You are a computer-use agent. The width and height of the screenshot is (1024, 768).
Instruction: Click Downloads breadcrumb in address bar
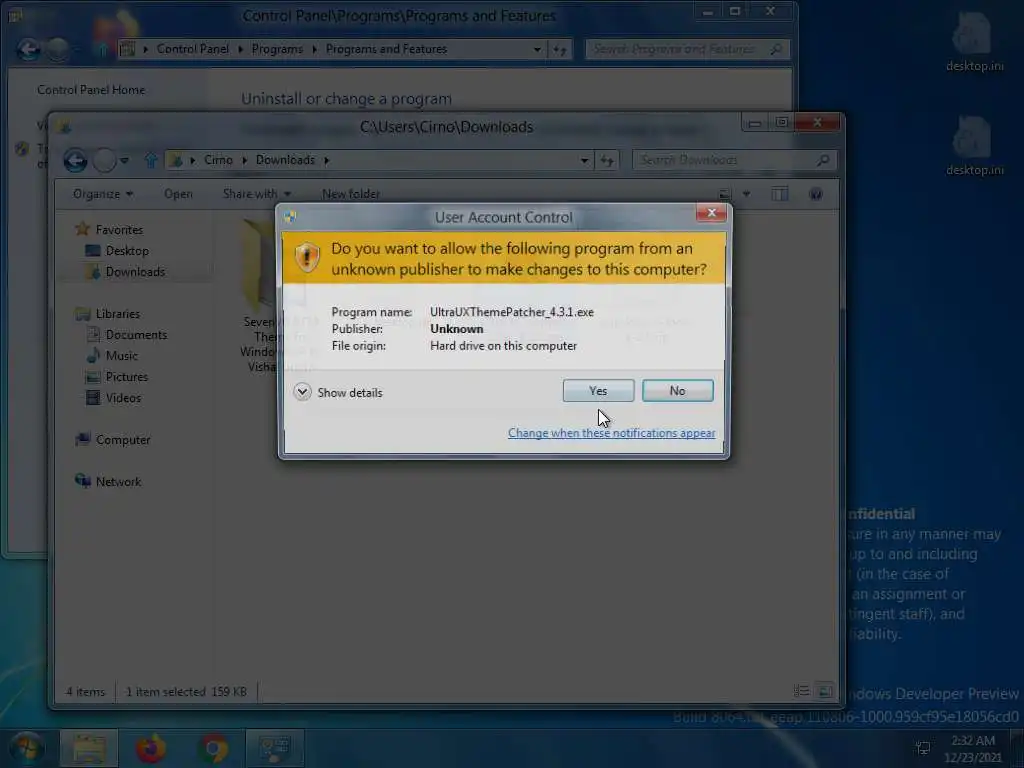click(285, 160)
